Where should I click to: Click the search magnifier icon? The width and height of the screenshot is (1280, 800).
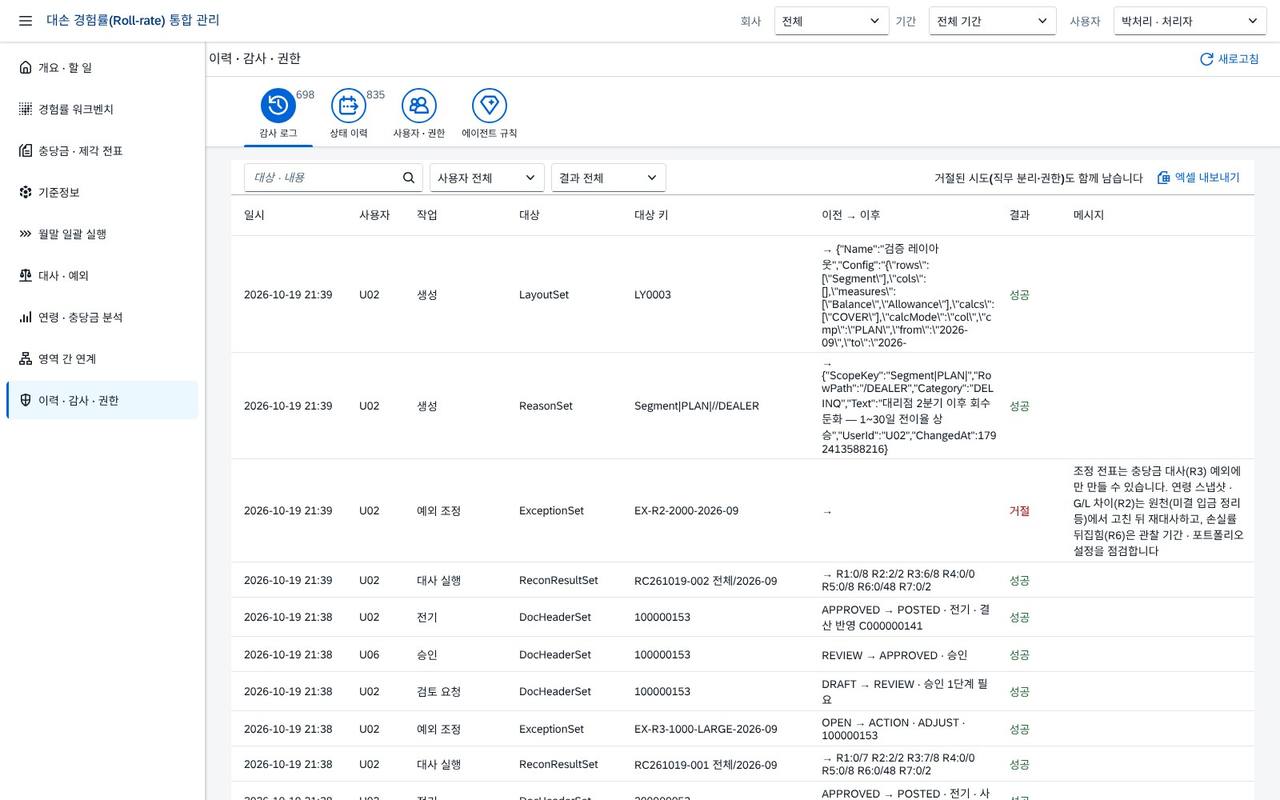(409, 178)
